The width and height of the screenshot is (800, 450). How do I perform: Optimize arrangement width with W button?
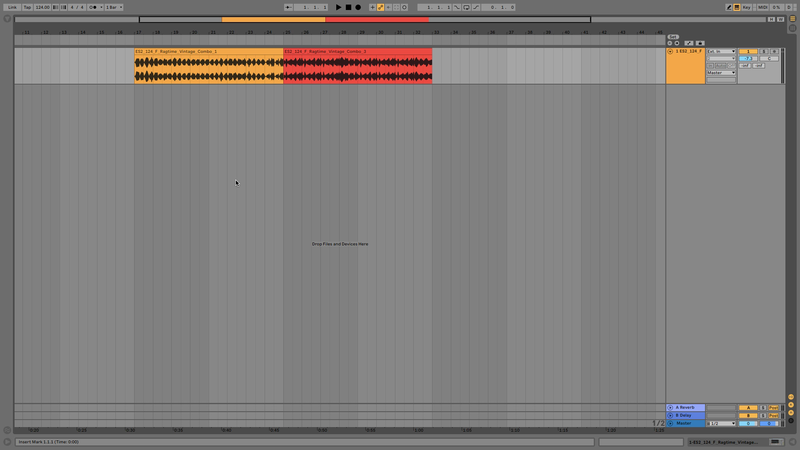781,19
